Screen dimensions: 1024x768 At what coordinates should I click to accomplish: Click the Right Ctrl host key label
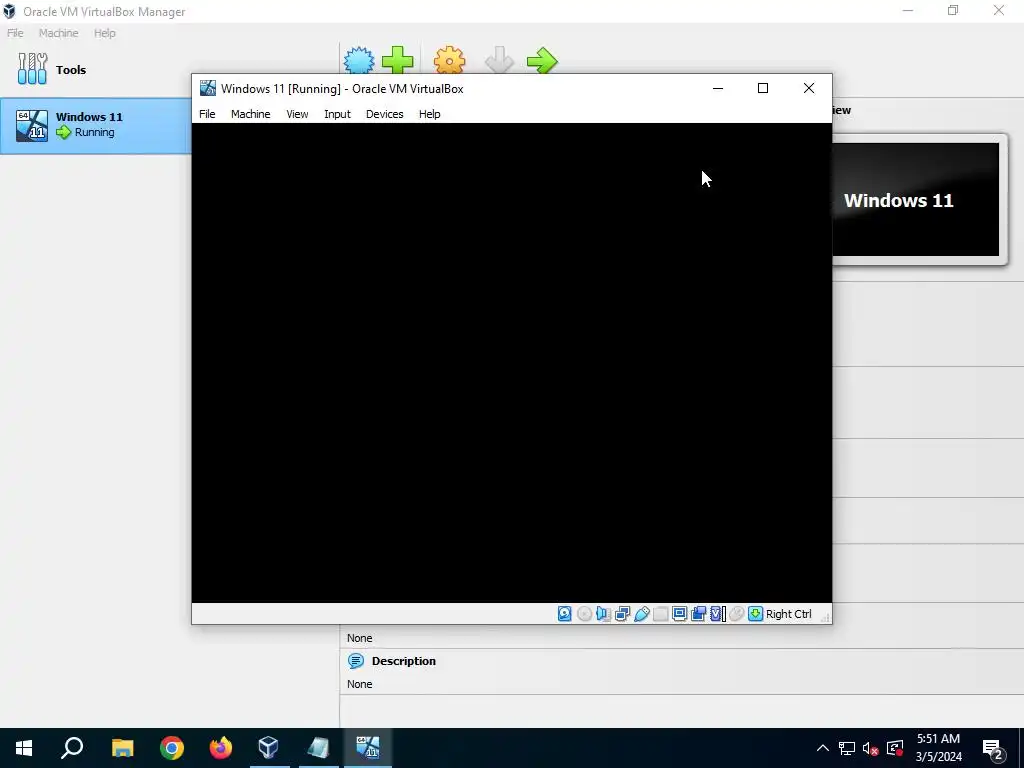click(789, 614)
